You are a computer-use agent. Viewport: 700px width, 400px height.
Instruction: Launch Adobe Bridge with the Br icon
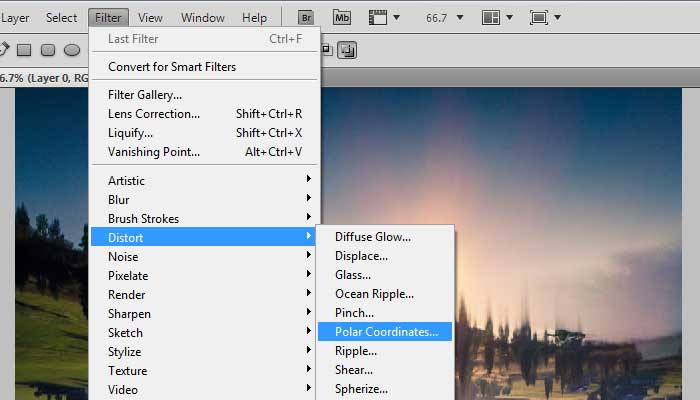pyautogui.click(x=306, y=18)
